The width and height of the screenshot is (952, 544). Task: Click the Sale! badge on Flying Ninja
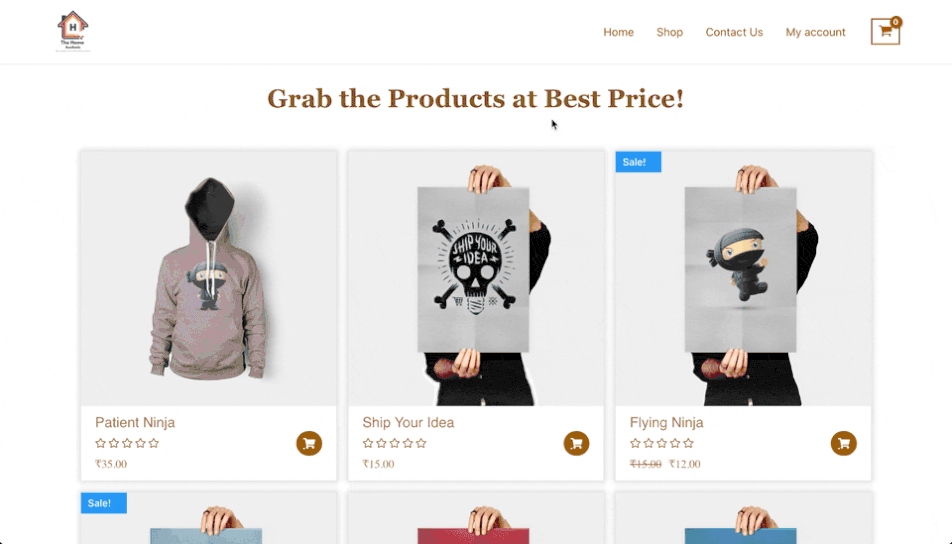tap(638, 162)
